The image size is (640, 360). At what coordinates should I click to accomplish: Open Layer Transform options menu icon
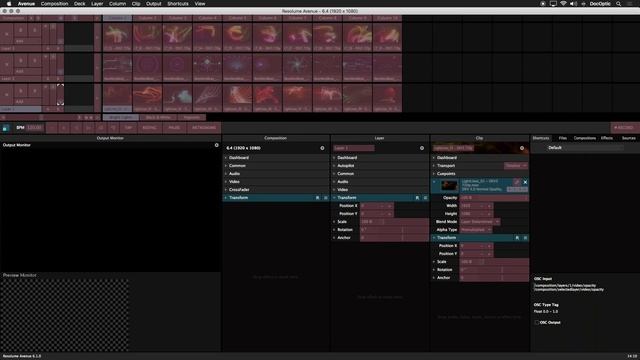[x=425, y=198]
